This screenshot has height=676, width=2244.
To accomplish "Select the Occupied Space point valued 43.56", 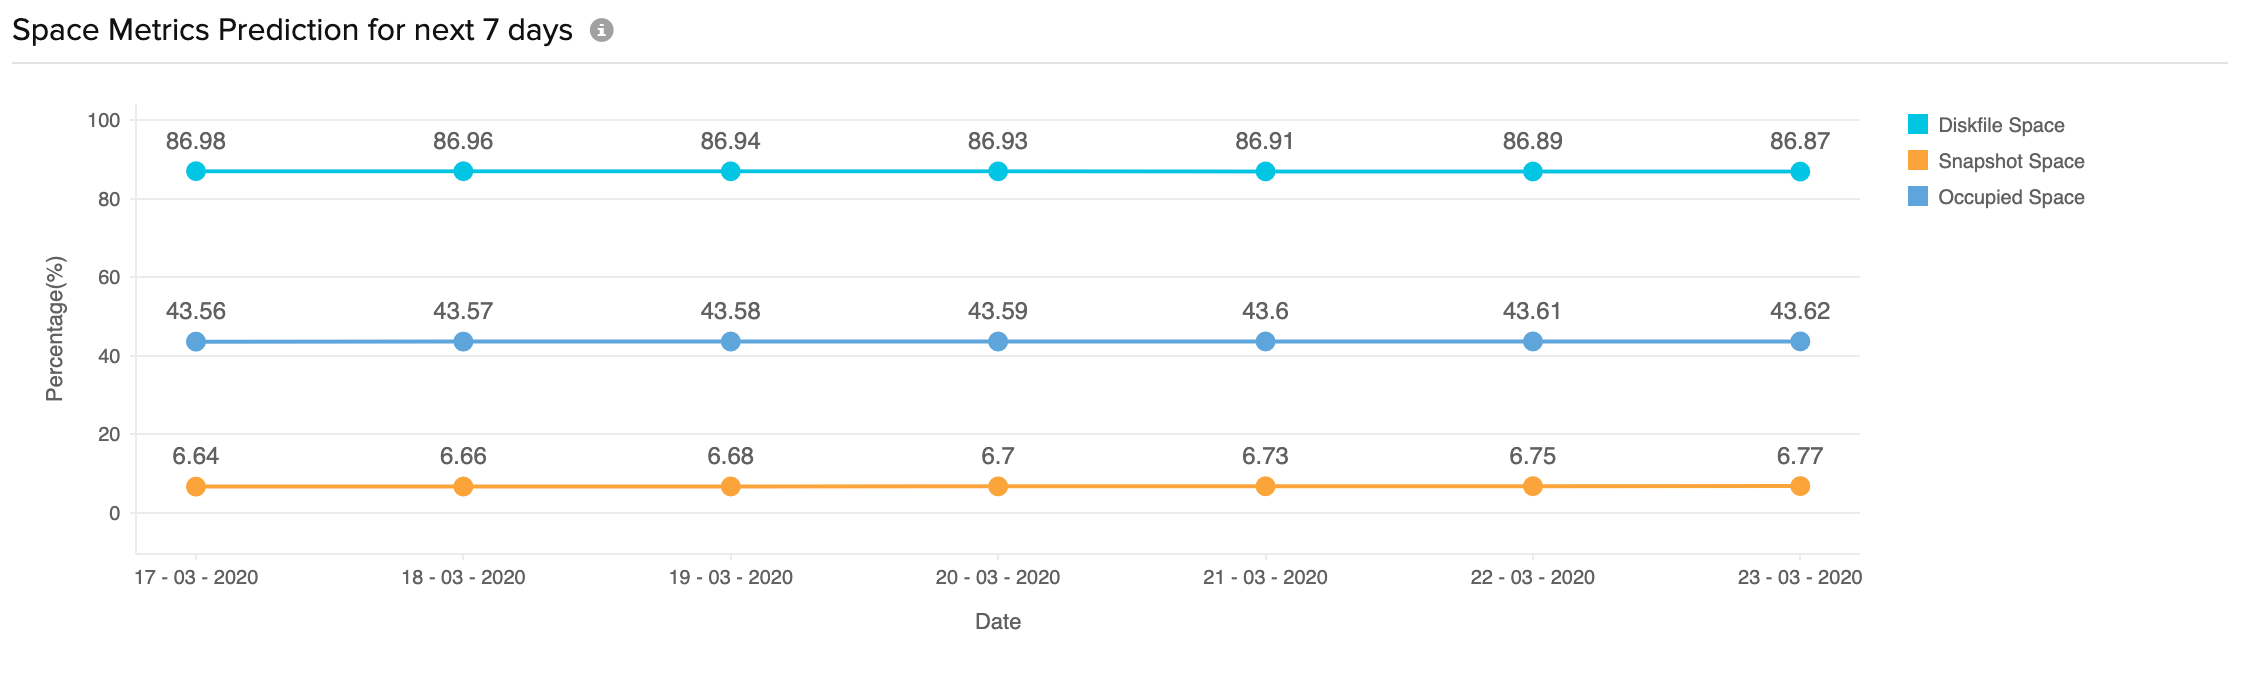I will [x=196, y=342].
